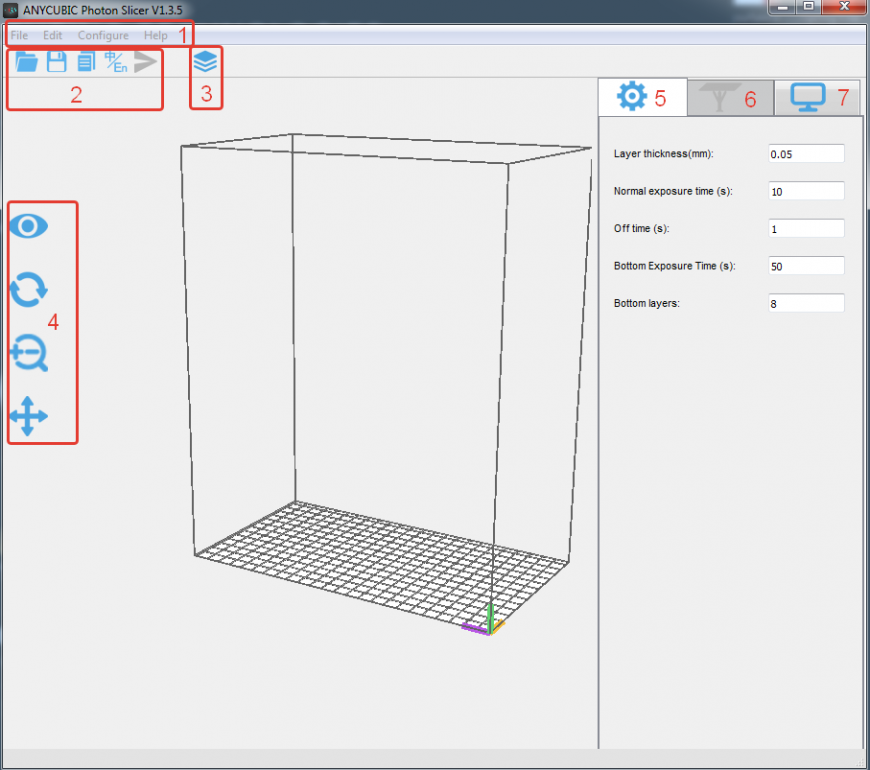
Task: Click the Slice layers icon
Action: (x=205, y=62)
